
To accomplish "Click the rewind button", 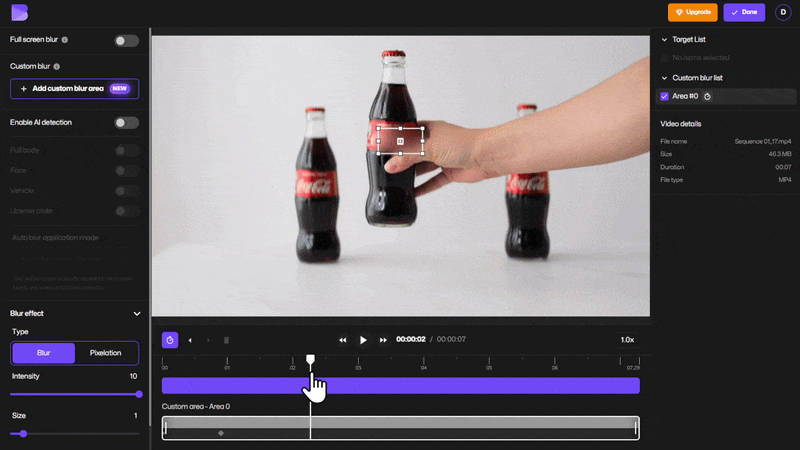I will [343, 340].
